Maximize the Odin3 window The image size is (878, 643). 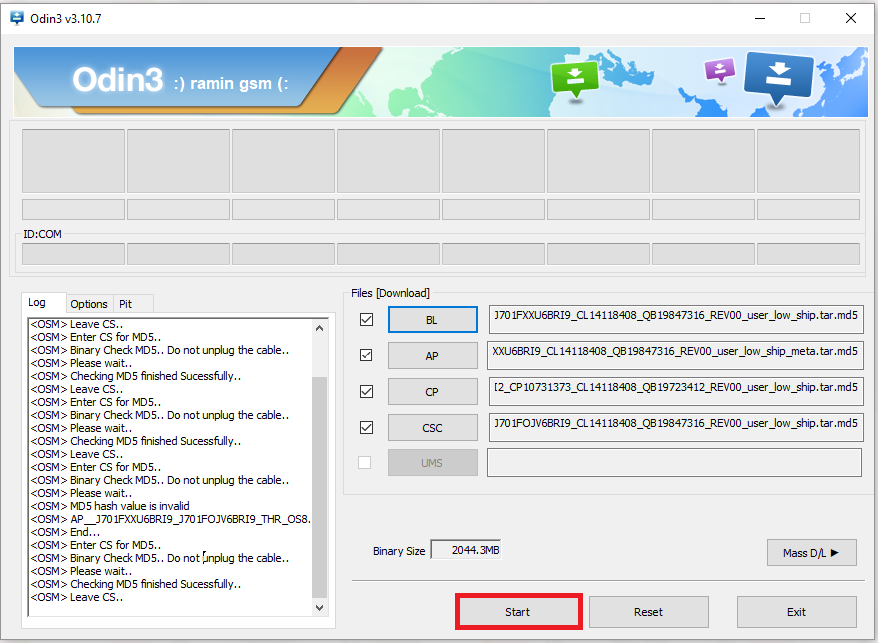pos(805,18)
